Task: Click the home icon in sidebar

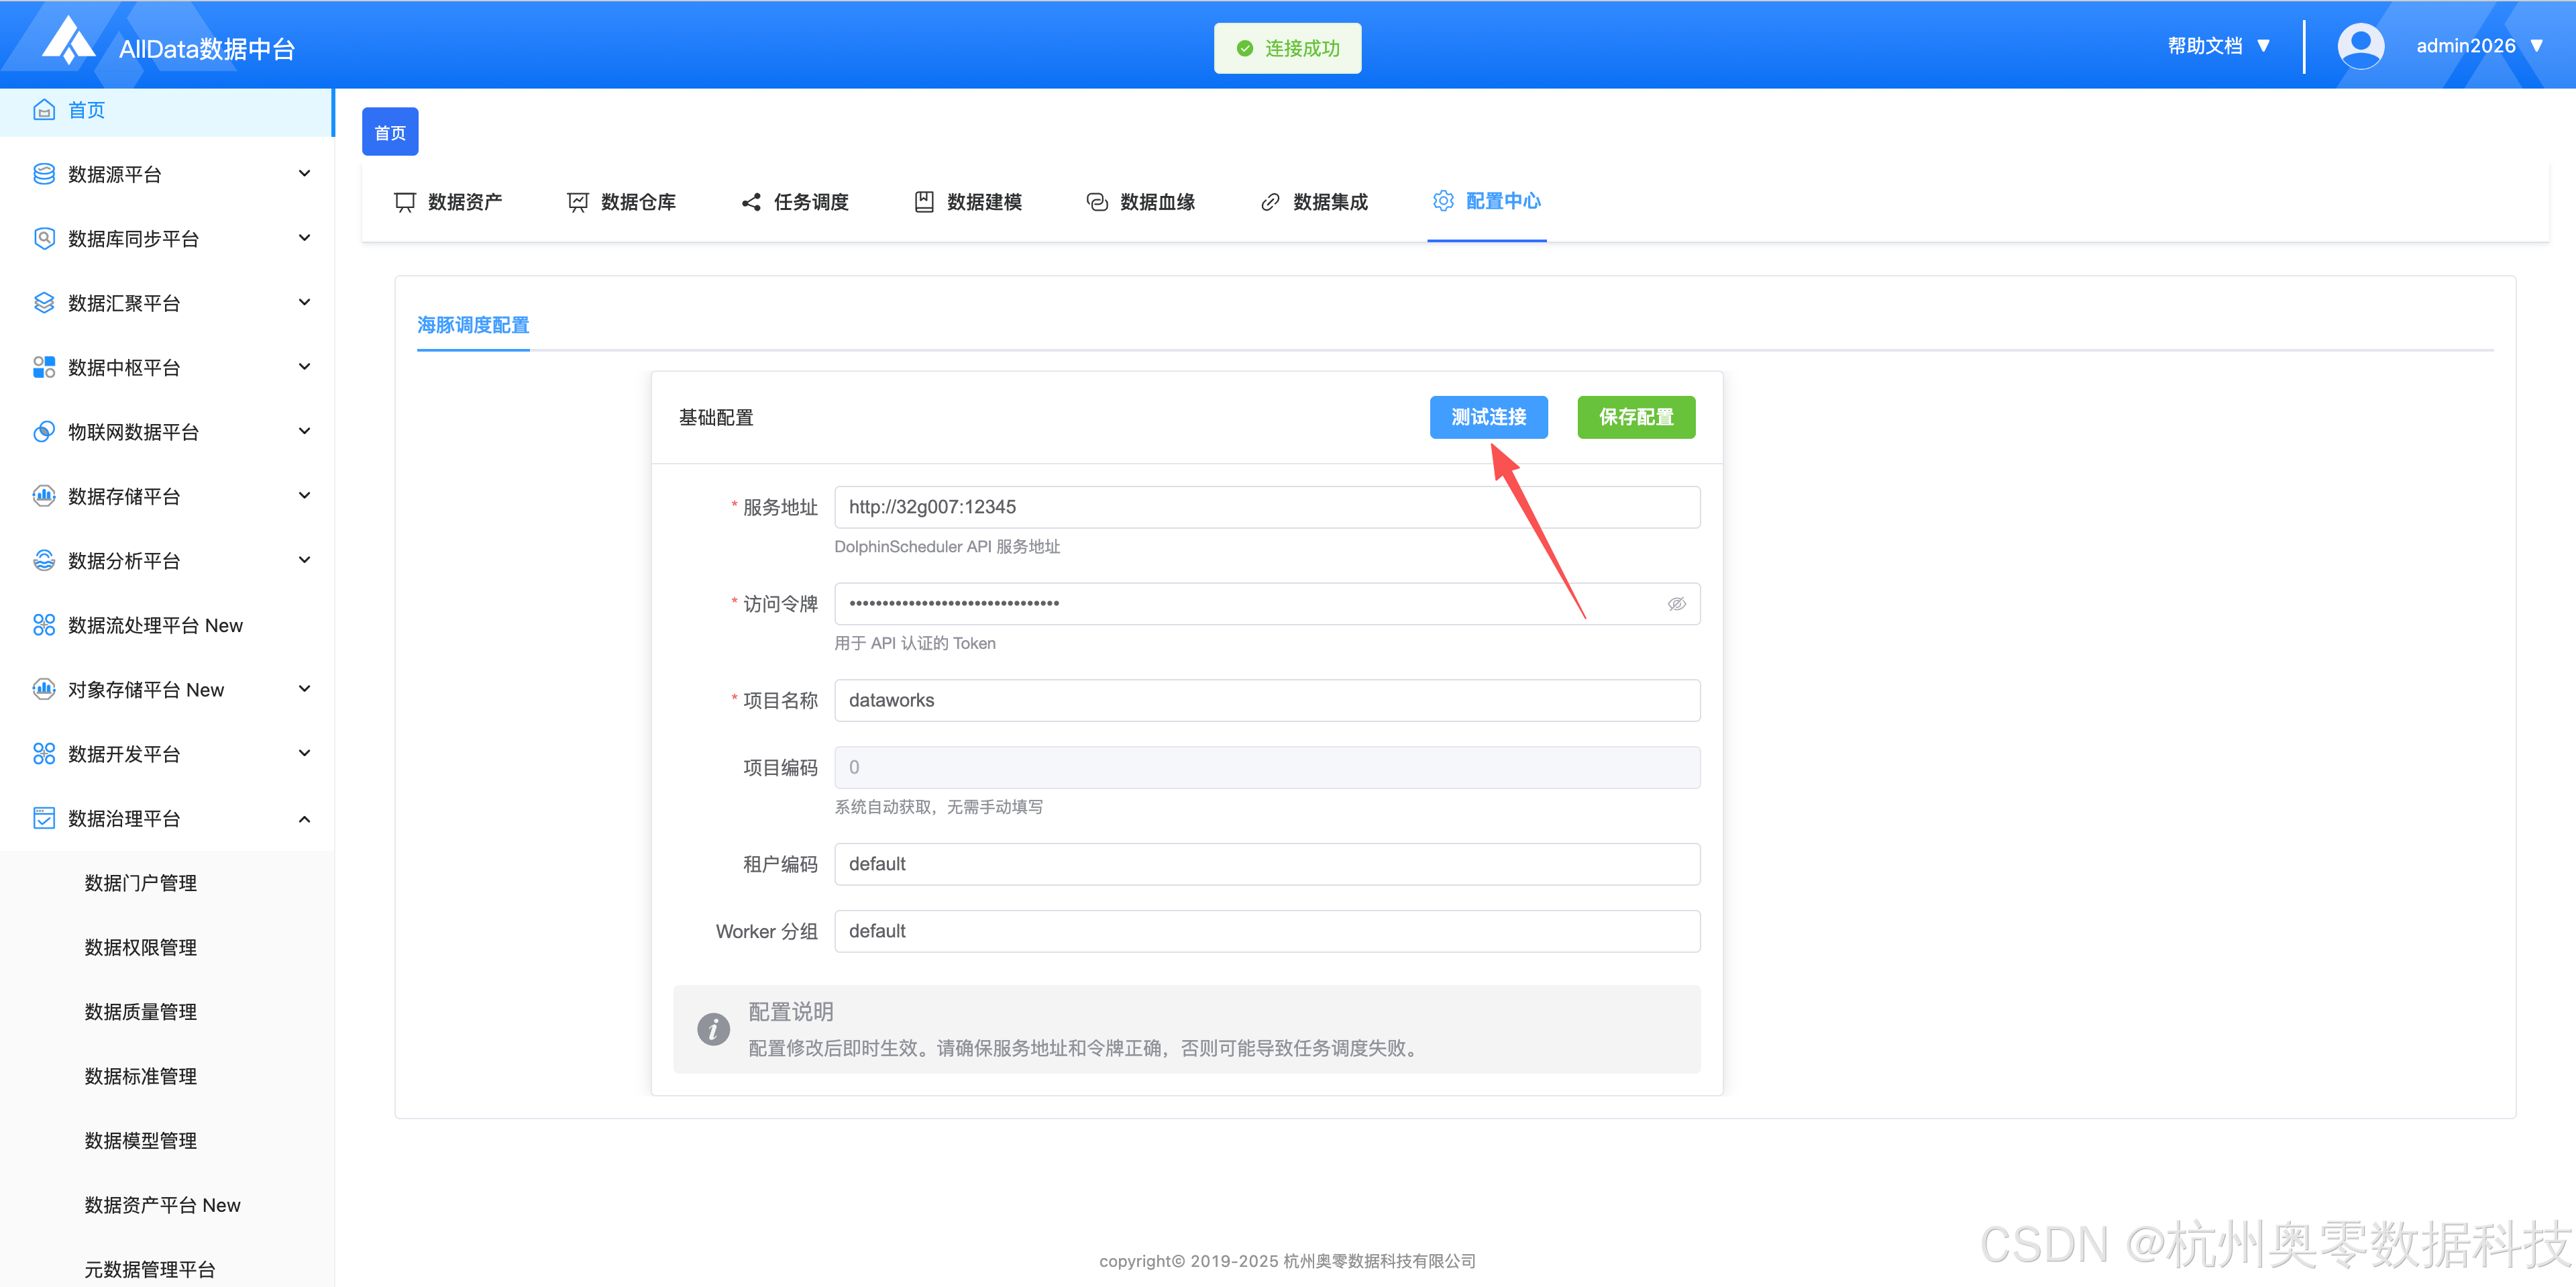Action: pos(44,110)
